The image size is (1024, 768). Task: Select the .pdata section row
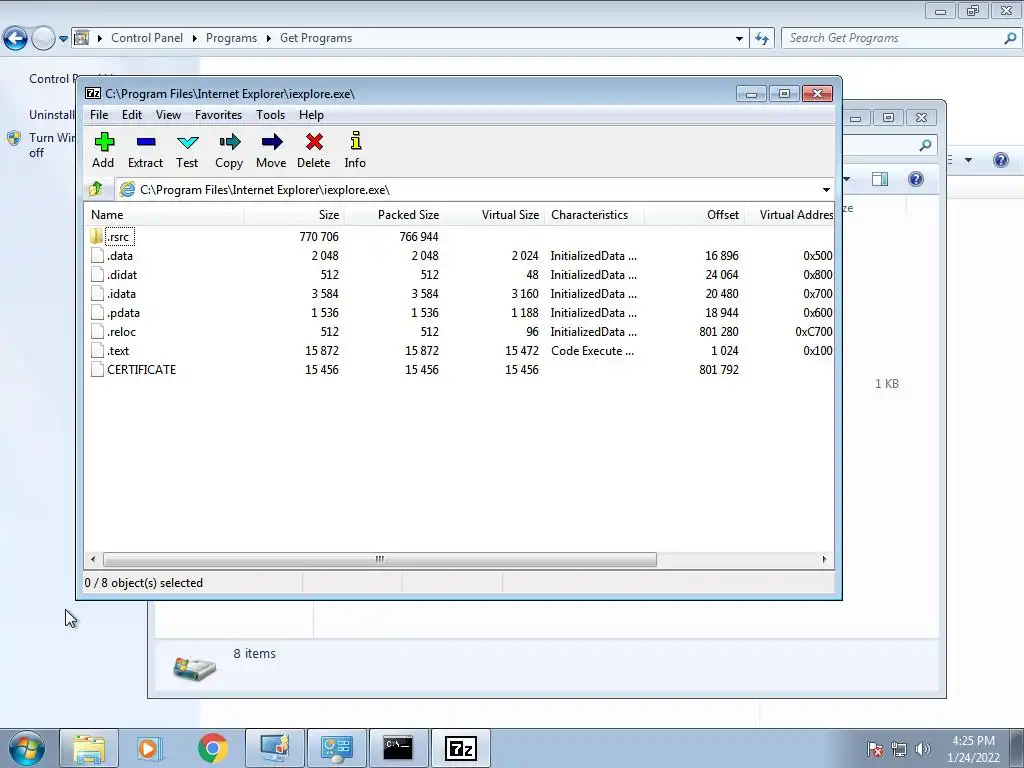(x=460, y=313)
